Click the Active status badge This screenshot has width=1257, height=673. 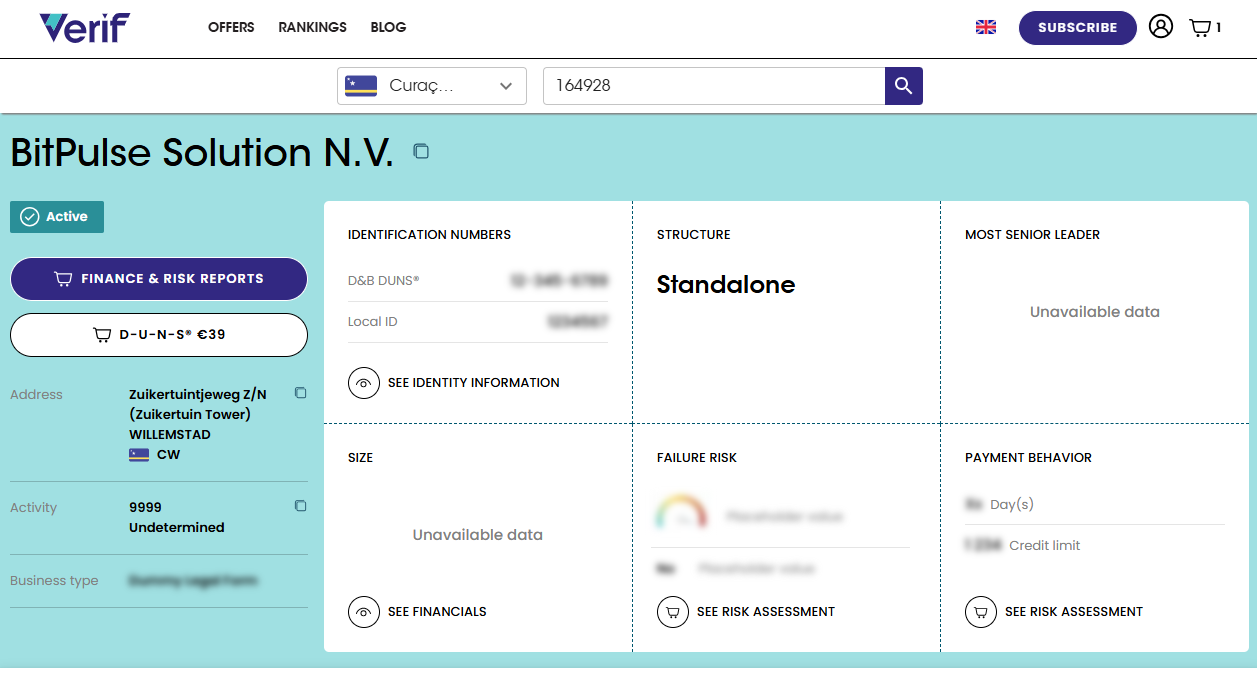[57, 217]
